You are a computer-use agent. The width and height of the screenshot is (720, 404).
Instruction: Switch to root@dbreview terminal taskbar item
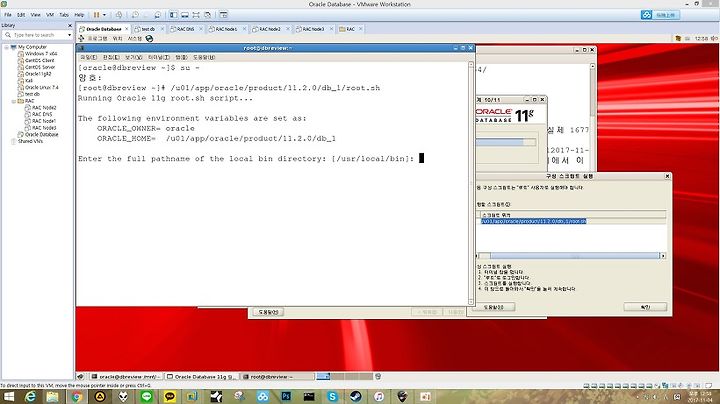[276, 376]
